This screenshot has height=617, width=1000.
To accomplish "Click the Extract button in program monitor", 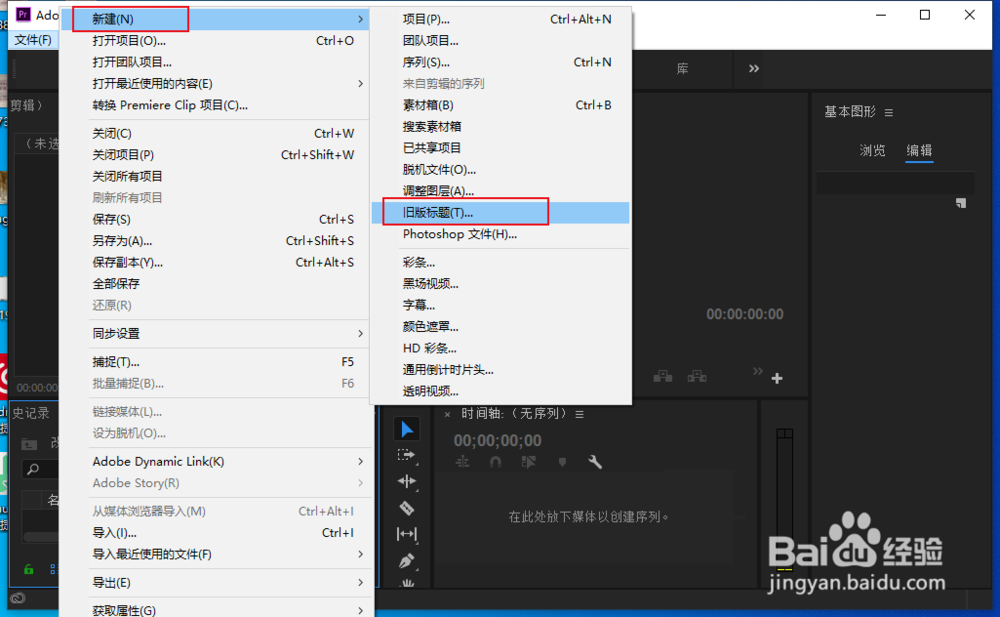I will point(696,376).
